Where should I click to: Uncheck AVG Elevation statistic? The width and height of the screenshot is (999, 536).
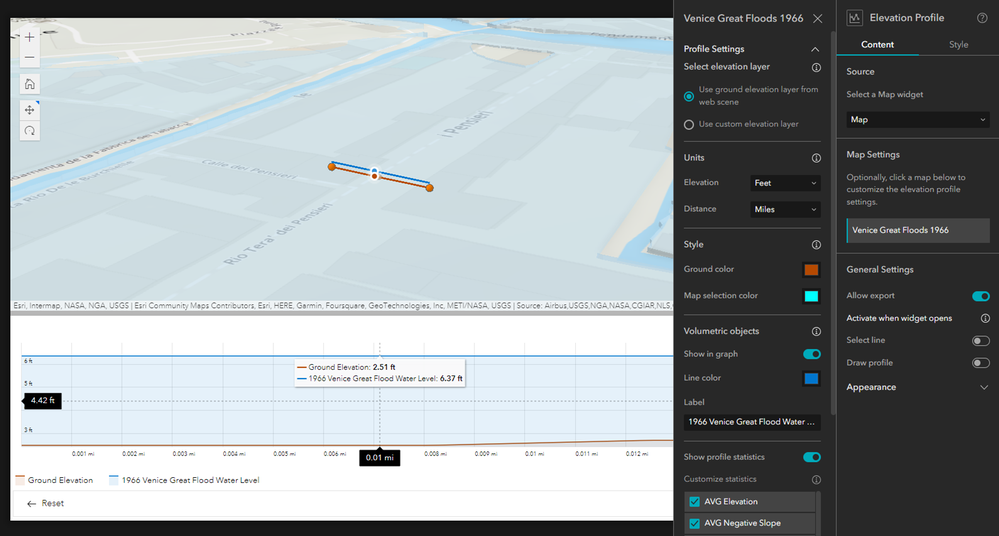click(x=694, y=502)
